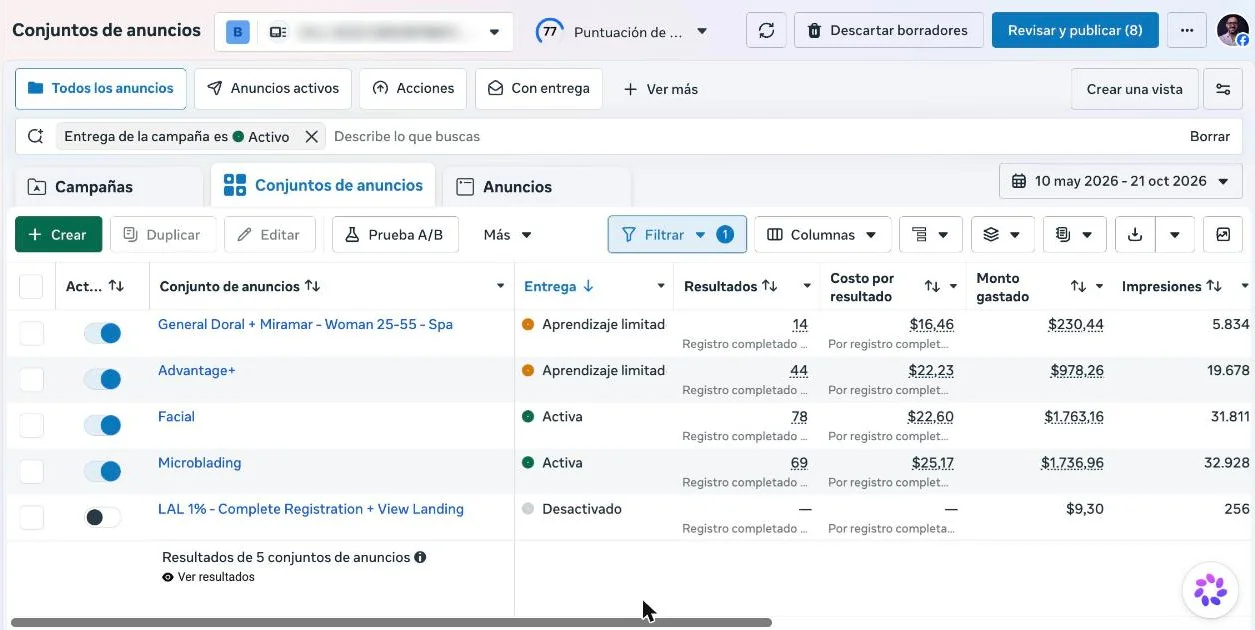Open the charts panel icon
This screenshot has height=630, width=1255.
(1223, 235)
